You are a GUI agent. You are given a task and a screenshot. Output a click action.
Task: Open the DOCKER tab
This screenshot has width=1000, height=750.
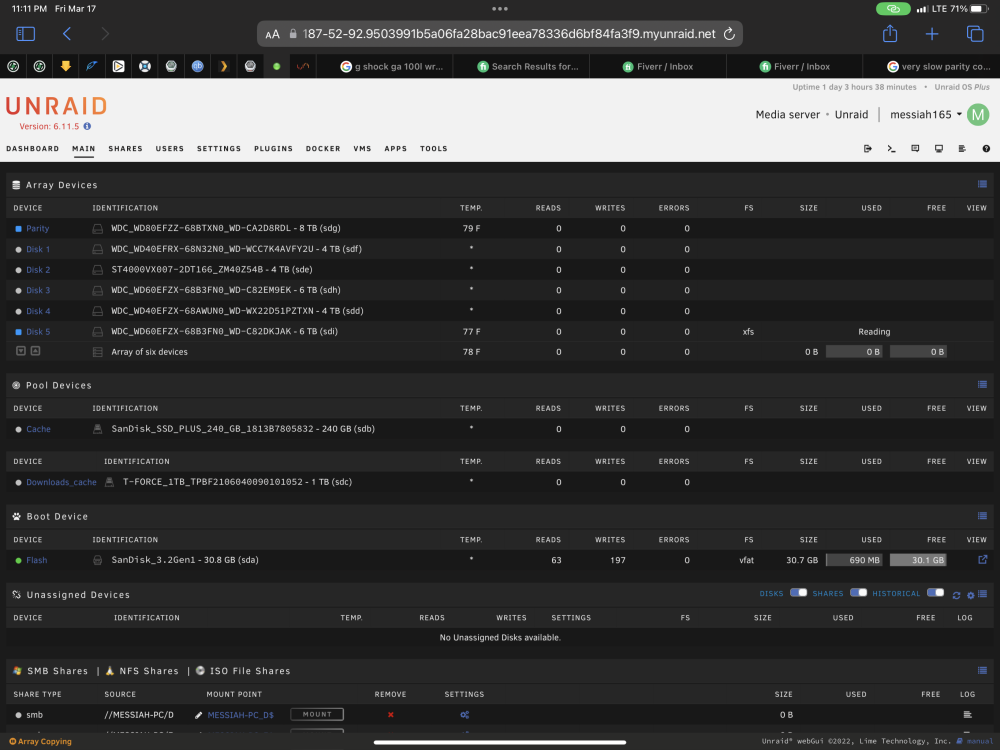coord(323,149)
